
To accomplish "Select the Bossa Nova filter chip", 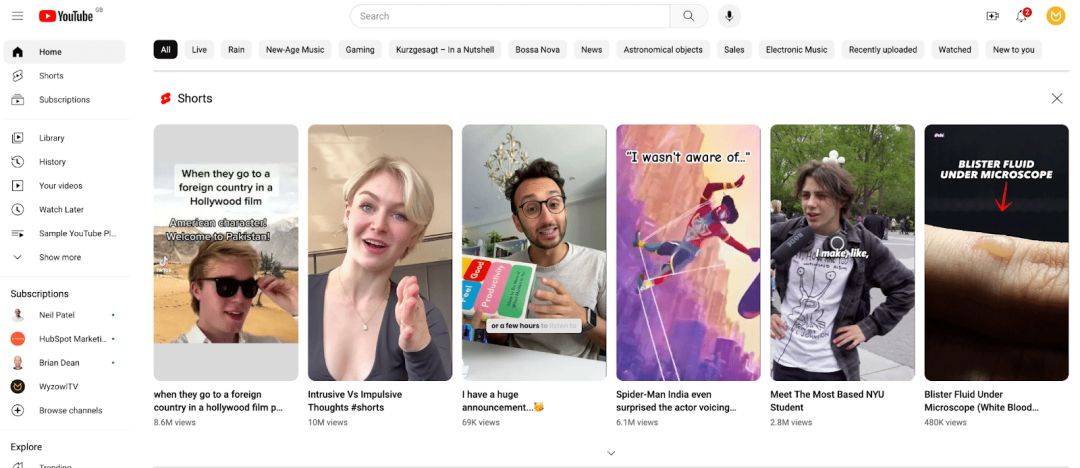I will coord(537,50).
